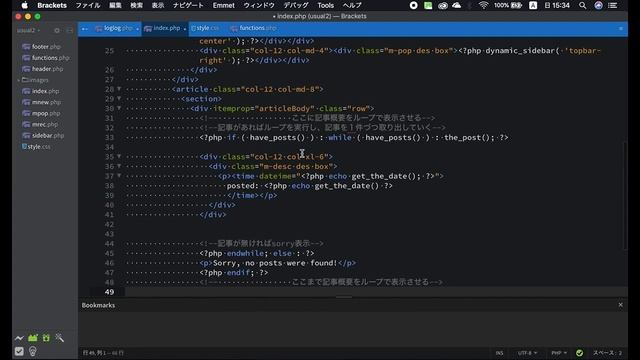The height and width of the screenshot is (360, 640).
Task: Click the light bulb icon in sidebar
Action: coord(33,351)
